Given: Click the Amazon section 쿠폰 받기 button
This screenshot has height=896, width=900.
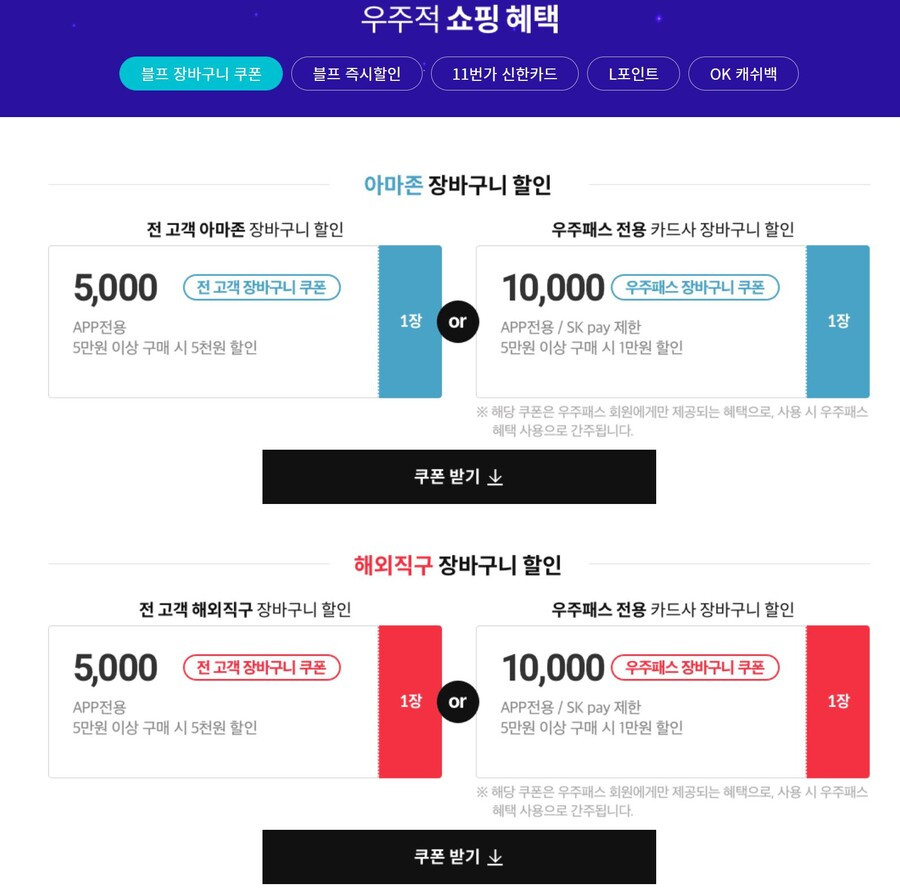Looking at the screenshot, I should pyautogui.click(x=459, y=477).
